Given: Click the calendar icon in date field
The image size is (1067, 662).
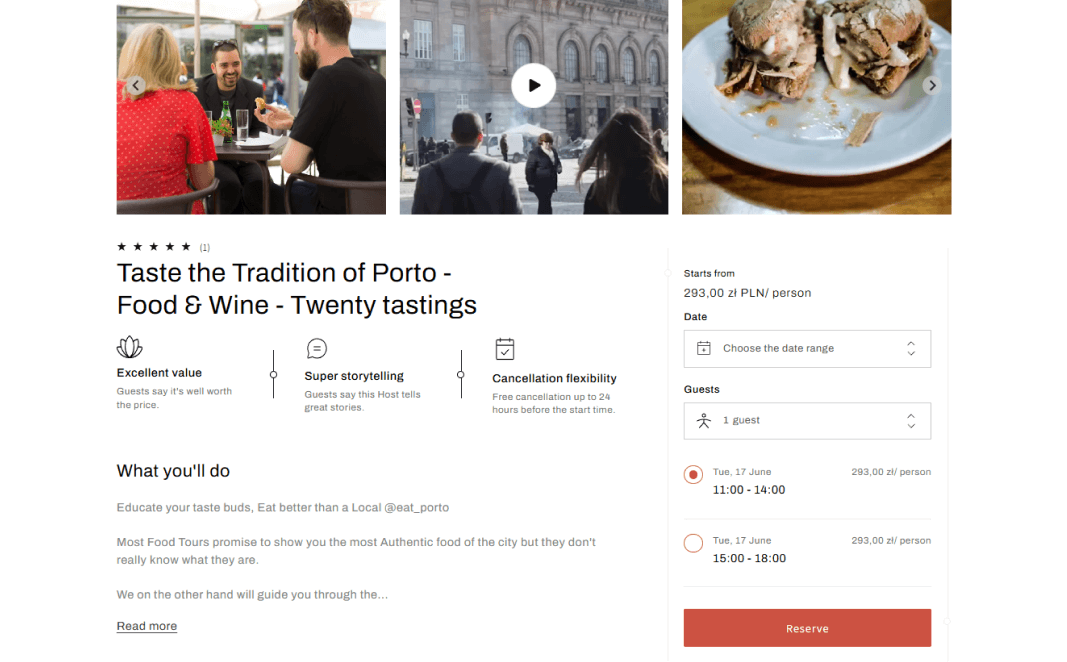Looking at the screenshot, I should (704, 349).
